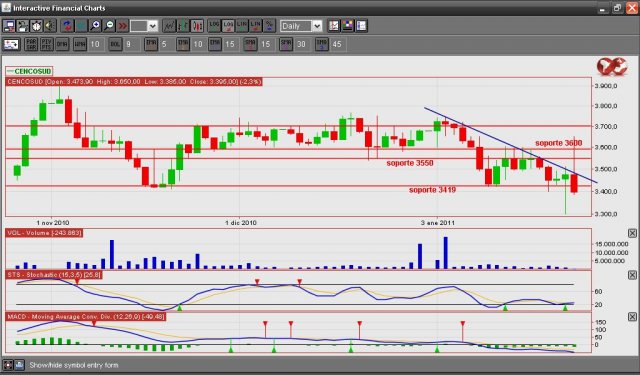This screenshot has width=640, height=375.
Task: Select the first LIN scale button
Action: (242, 26)
